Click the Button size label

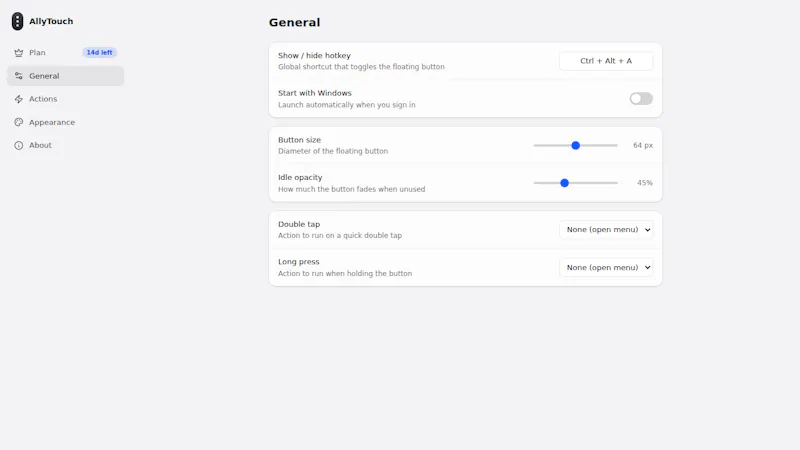(x=299, y=140)
